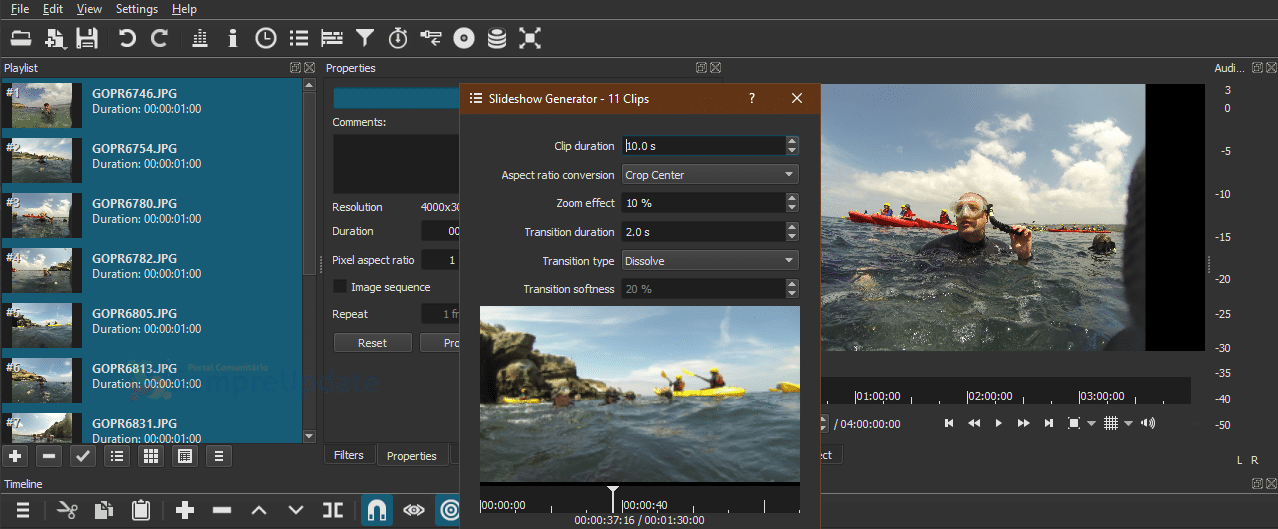Toggle the Scrub while dragging eye icon
The image size is (1278, 529).
[x=414, y=510]
